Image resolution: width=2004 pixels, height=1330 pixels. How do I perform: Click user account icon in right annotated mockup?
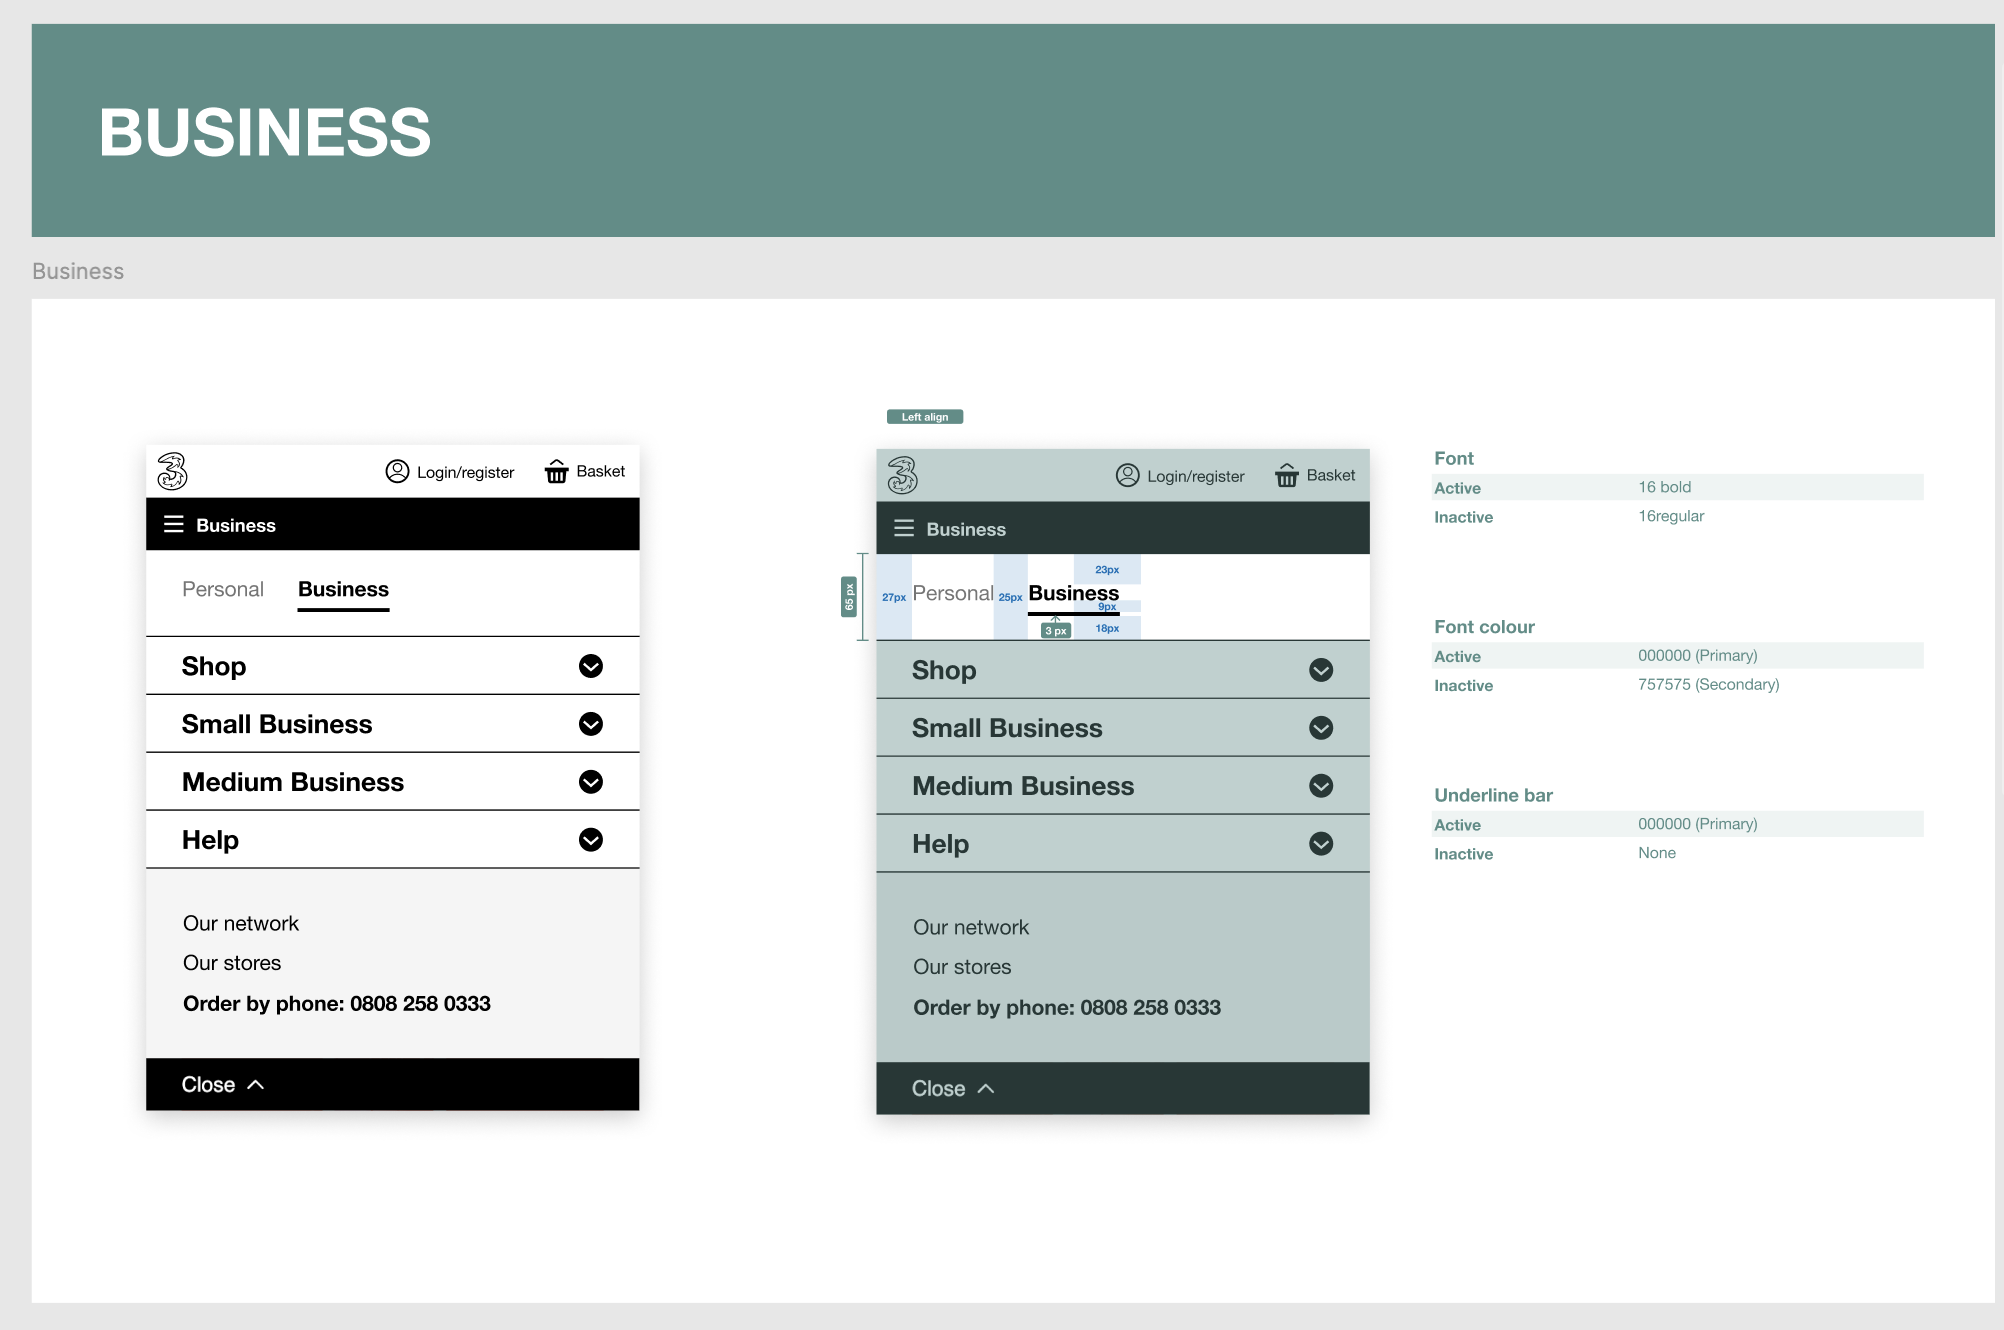[x=1127, y=475]
